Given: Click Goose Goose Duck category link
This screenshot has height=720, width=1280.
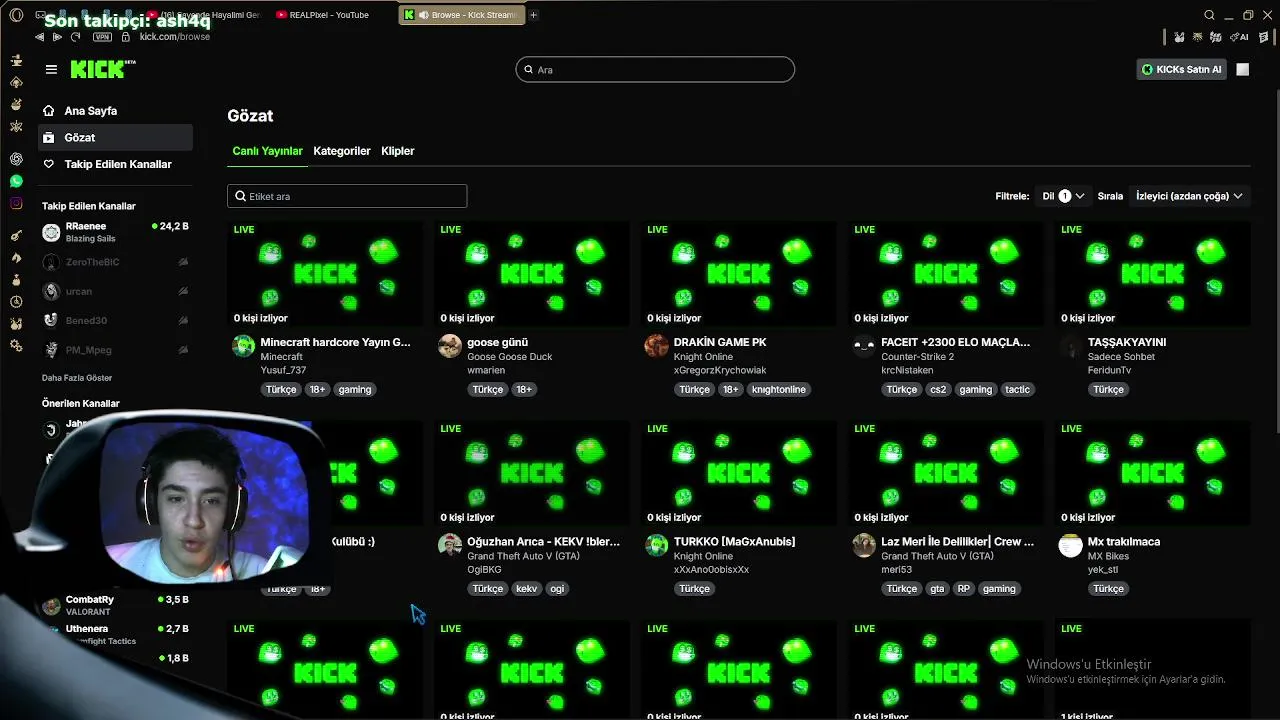Looking at the screenshot, I should coord(510,357).
